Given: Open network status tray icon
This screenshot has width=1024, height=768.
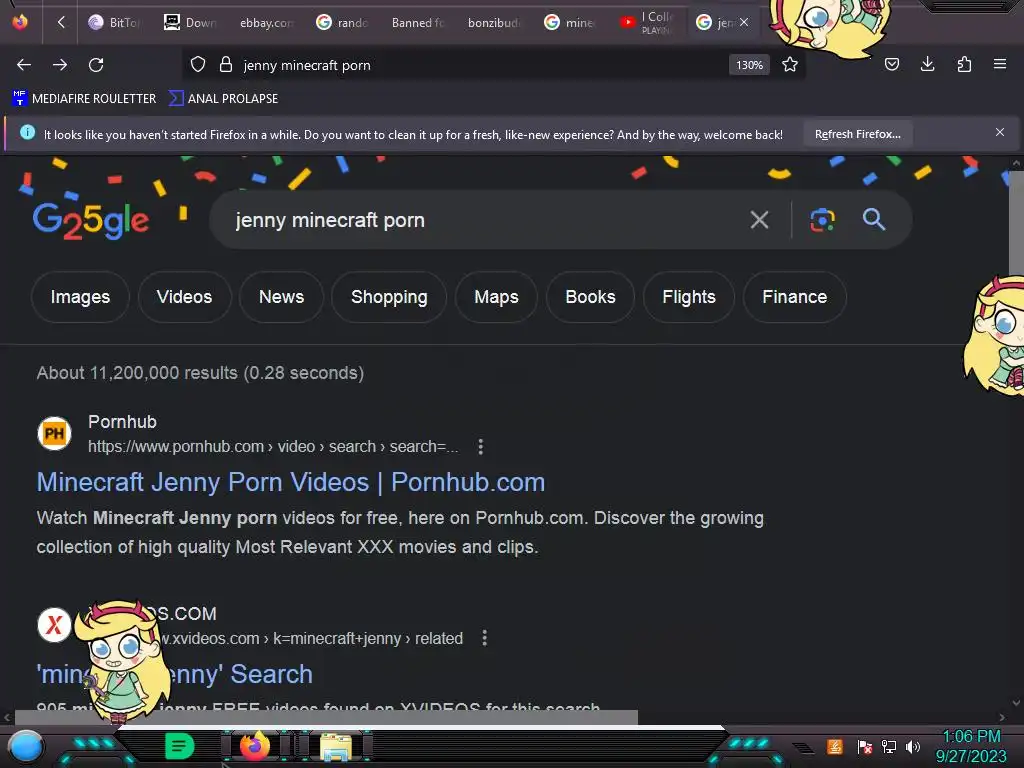Looking at the screenshot, I should click(x=889, y=746).
